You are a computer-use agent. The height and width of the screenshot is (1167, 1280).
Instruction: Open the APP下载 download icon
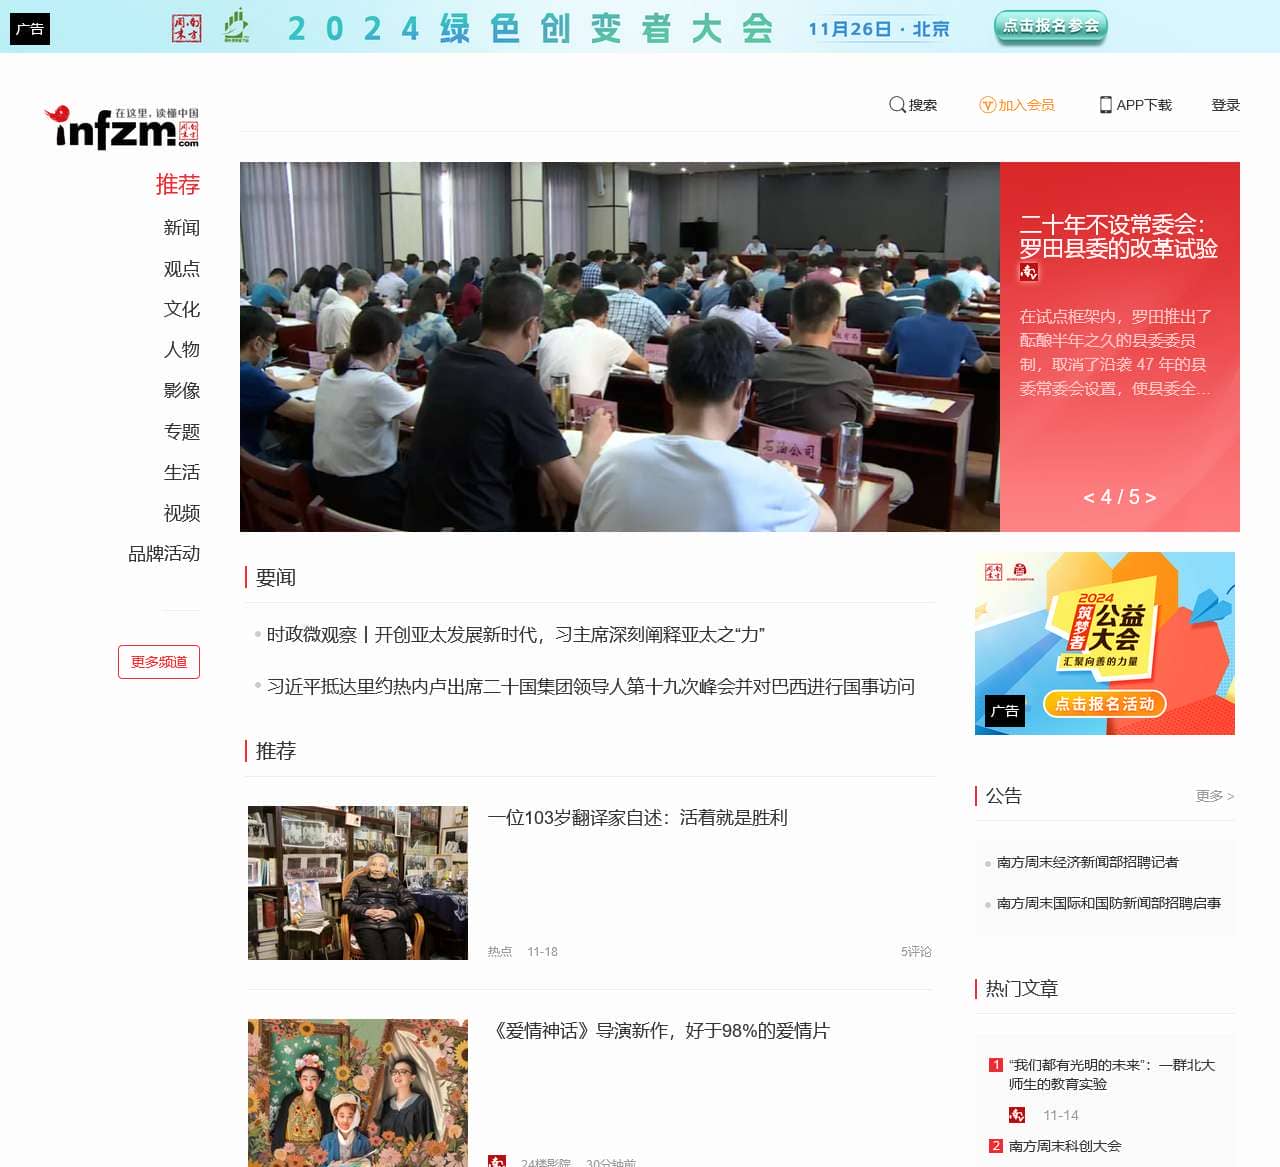point(1105,104)
